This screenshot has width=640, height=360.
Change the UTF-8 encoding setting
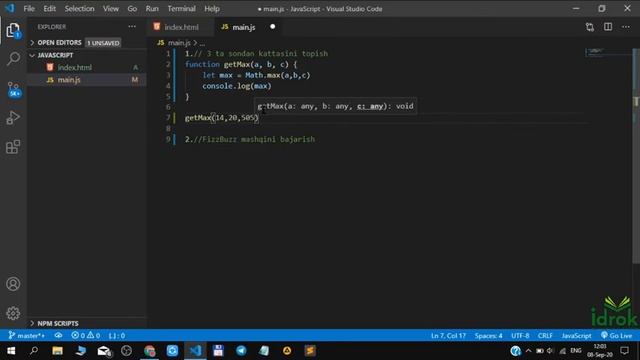coord(520,336)
